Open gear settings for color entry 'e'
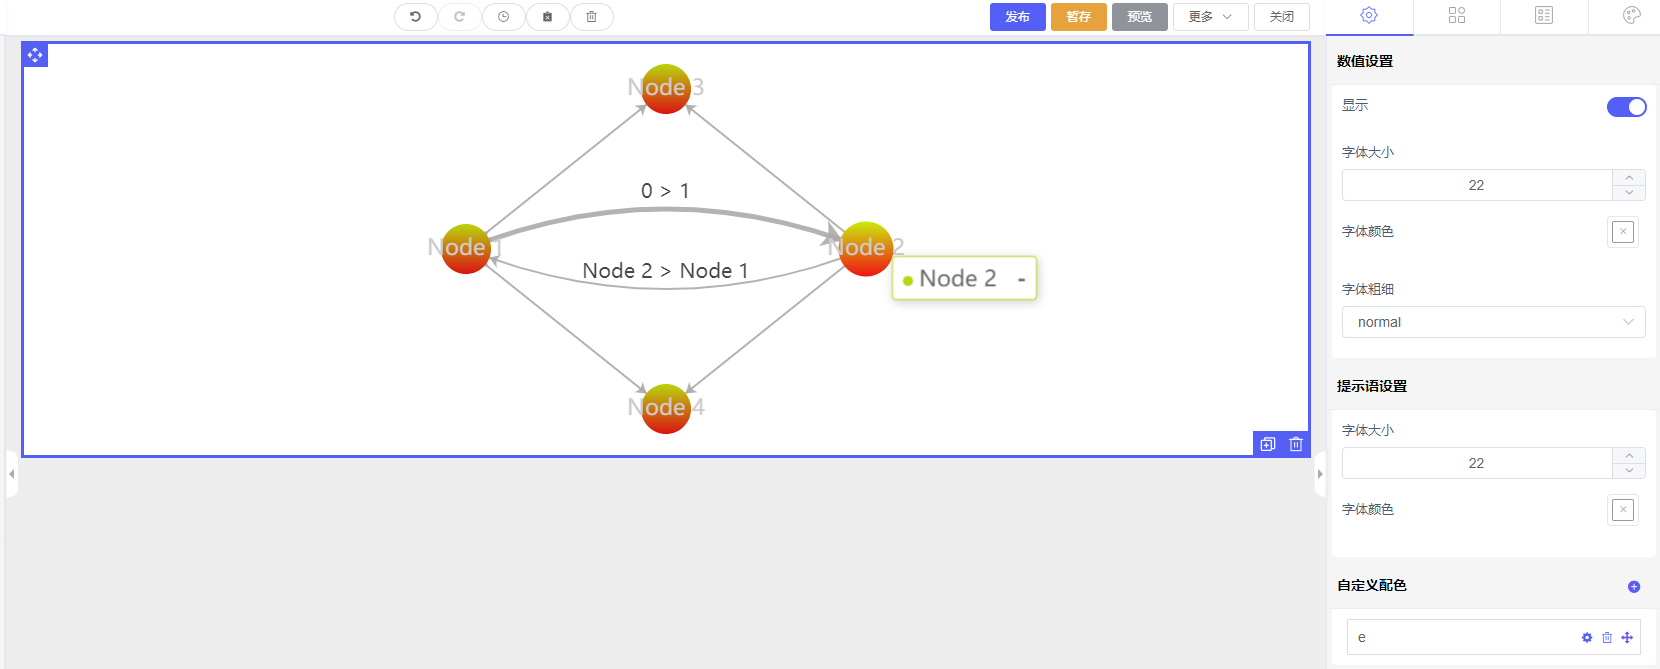Viewport: 1660px width, 669px height. coord(1587,638)
